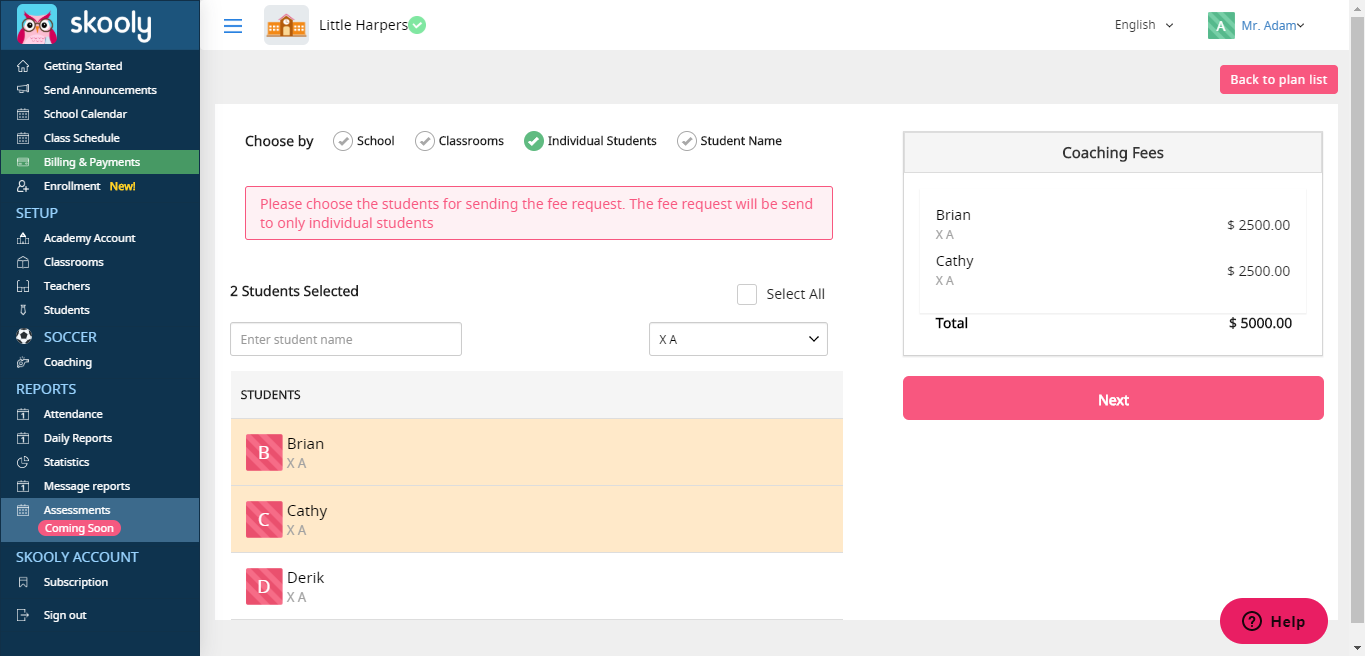Deselect student Brian in the list

537,452
